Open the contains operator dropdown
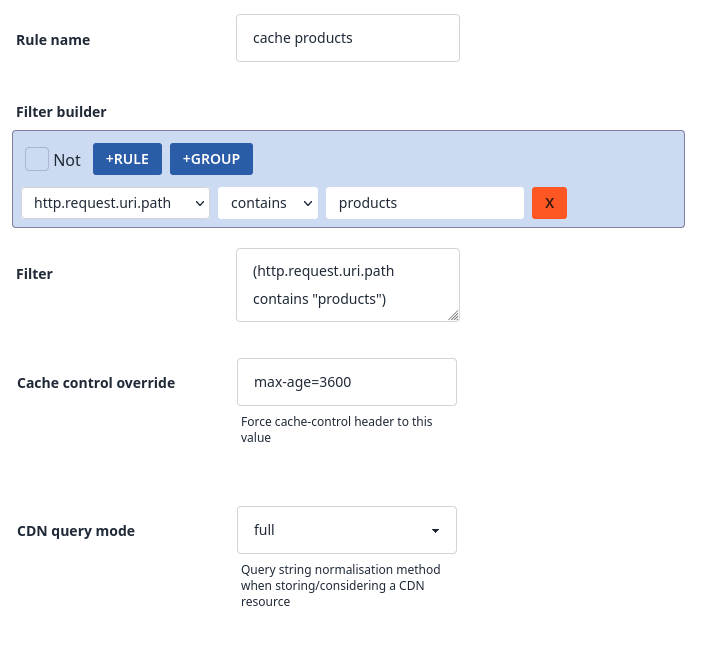The width and height of the screenshot is (705, 656). 268,203
